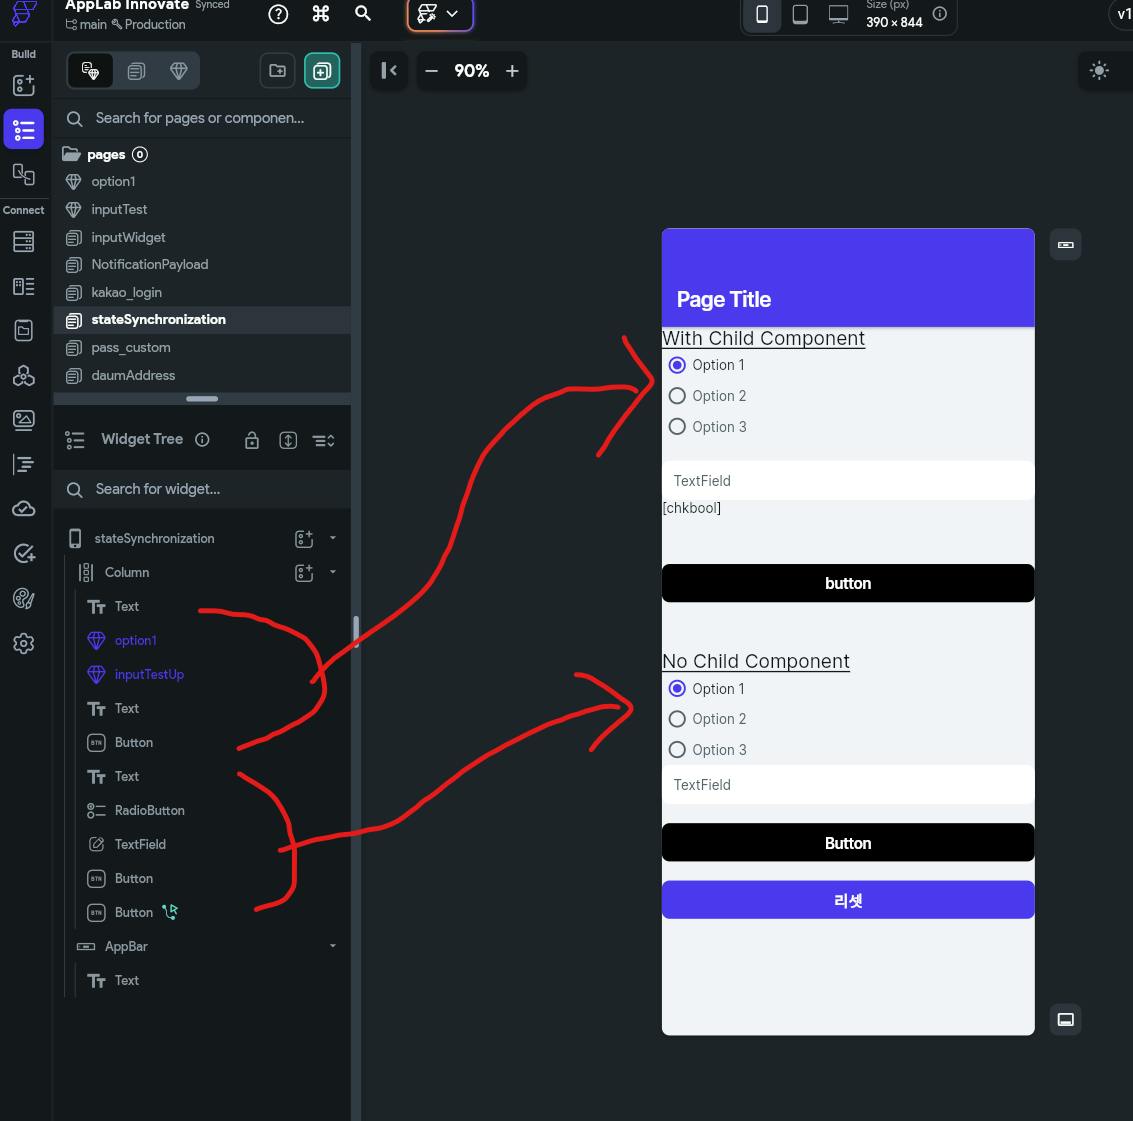Open the Data types icon in left rail

click(24, 286)
